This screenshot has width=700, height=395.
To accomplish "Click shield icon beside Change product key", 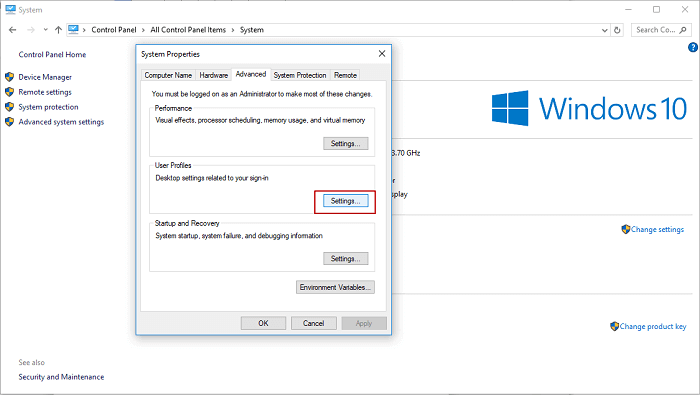I will (614, 326).
